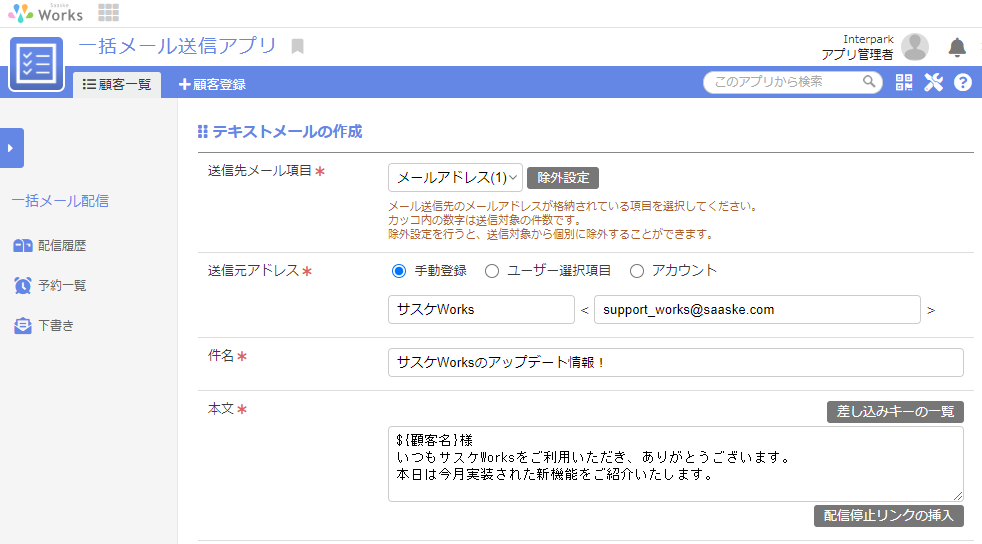Image resolution: width=982 pixels, height=544 pixels.
Task: Click the 送信先メール項目 label
Action: click(260, 171)
